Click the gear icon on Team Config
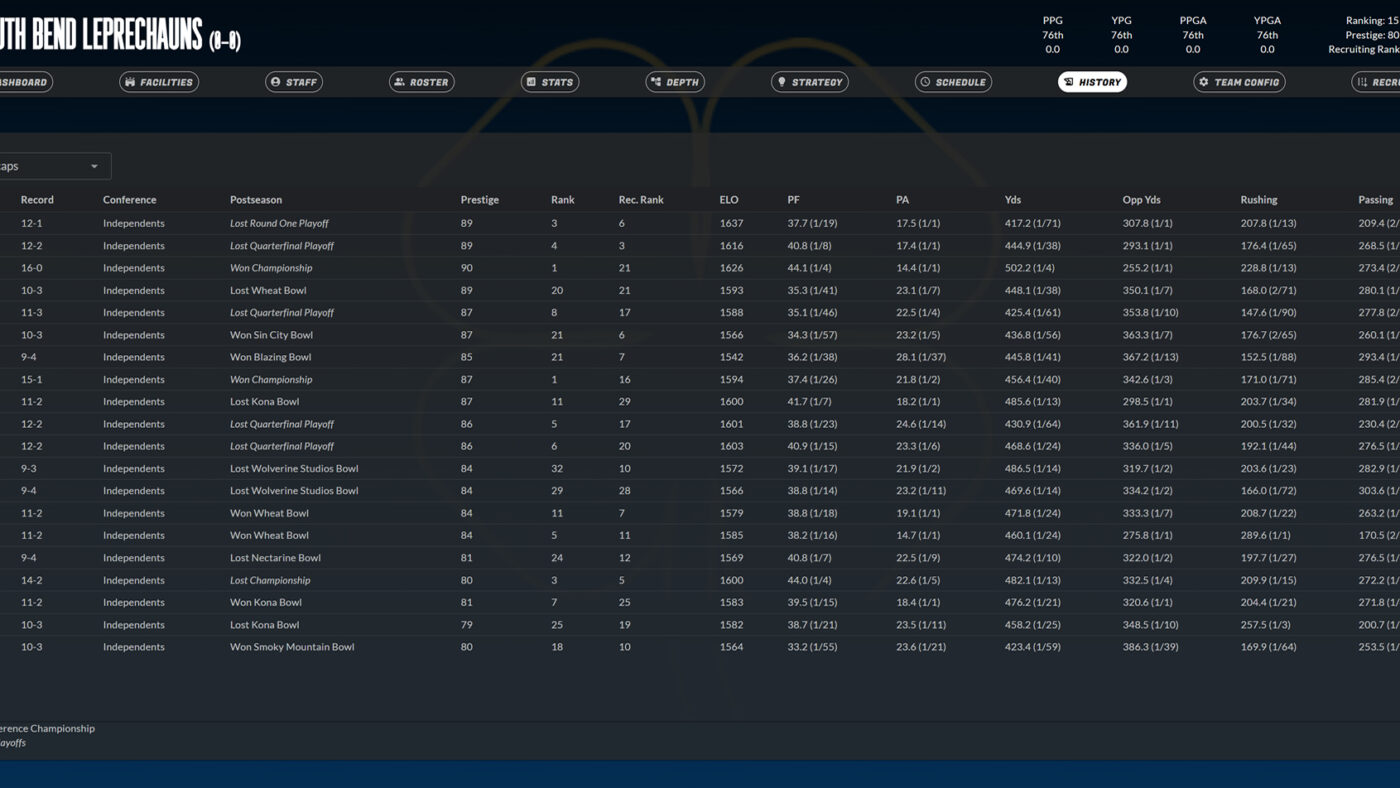1400x788 pixels. (1204, 82)
